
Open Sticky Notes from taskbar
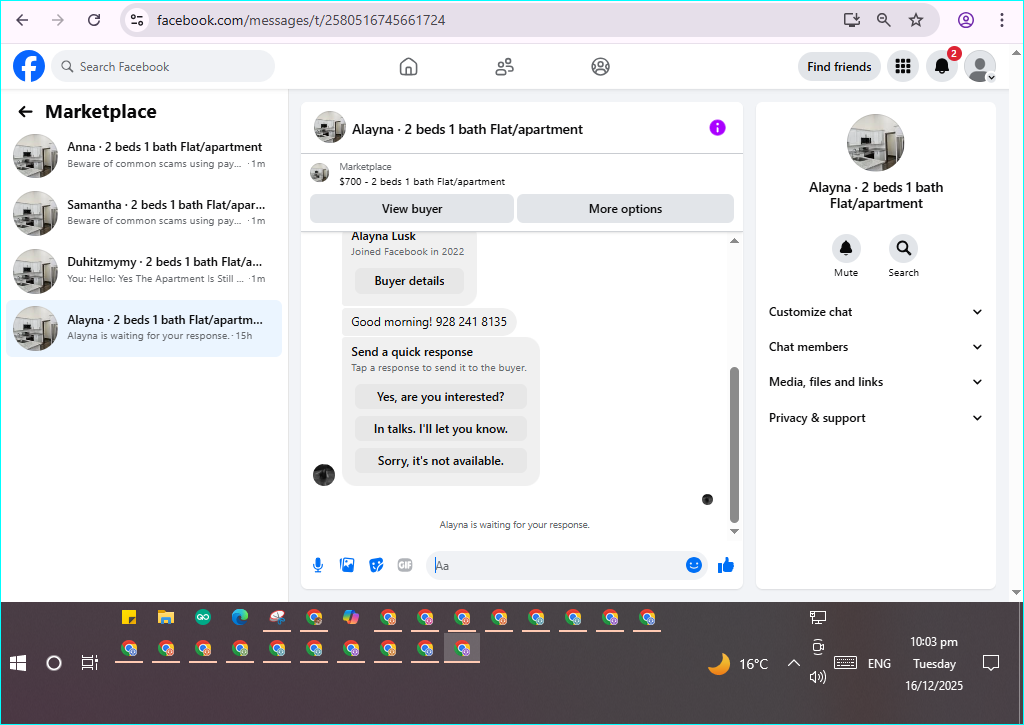click(x=129, y=617)
